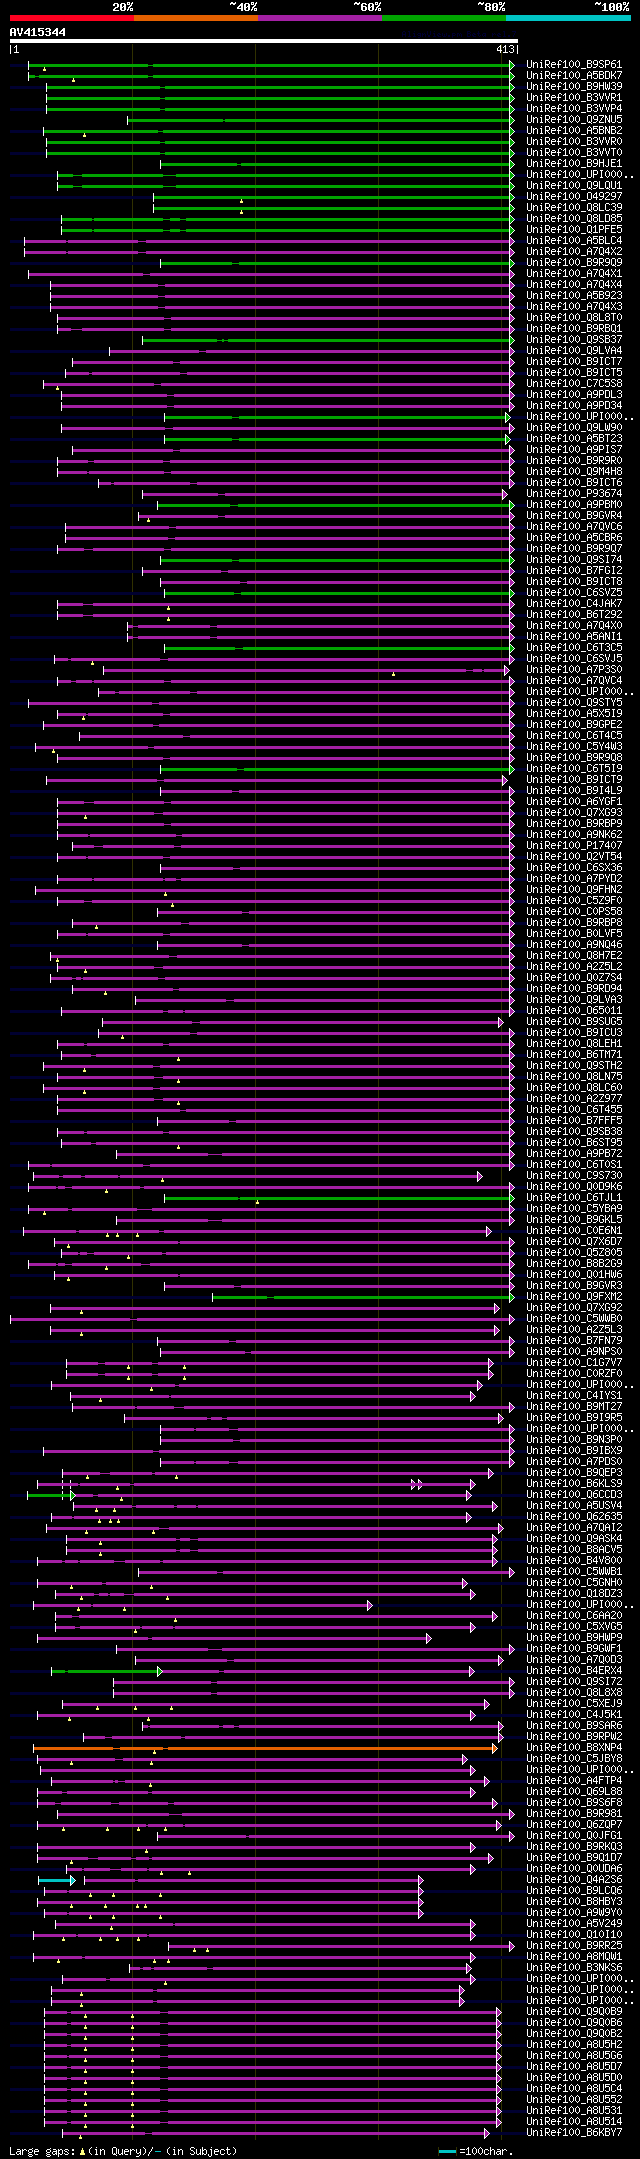The height and width of the screenshot is (2159, 640).
Task: Click the single orange alignment bar
Action: pos(265,1748)
